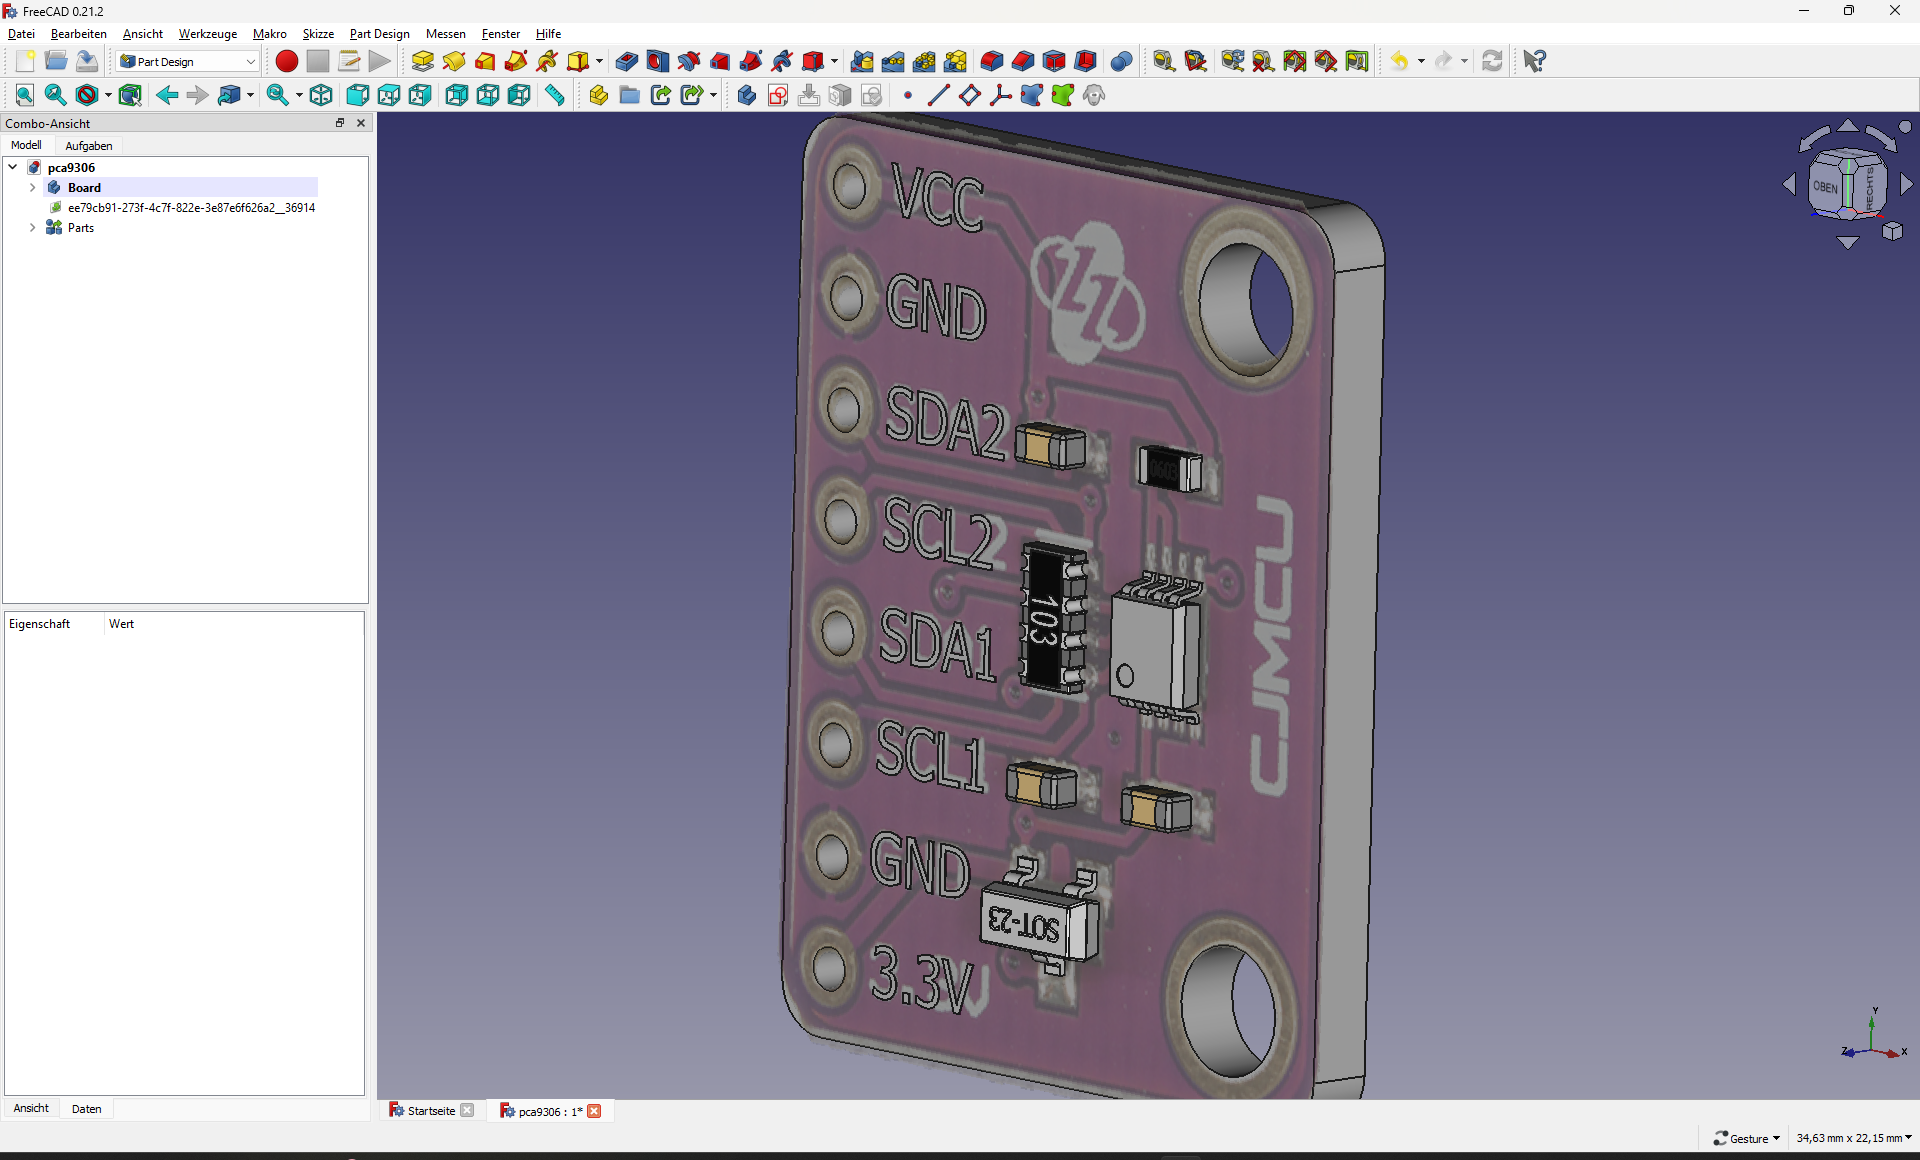
Task: Select the Pocket tool icon
Action: [x=627, y=61]
